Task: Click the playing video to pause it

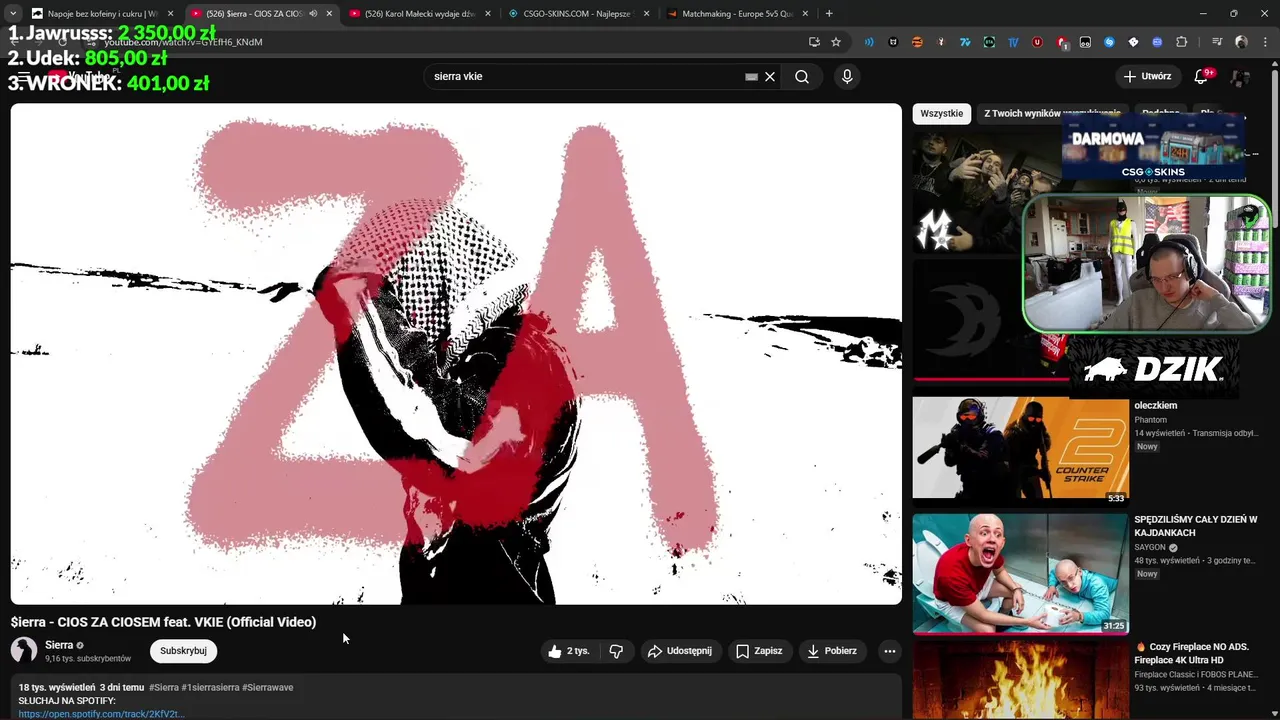Action: pyautogui.click(x=456, y=354)
